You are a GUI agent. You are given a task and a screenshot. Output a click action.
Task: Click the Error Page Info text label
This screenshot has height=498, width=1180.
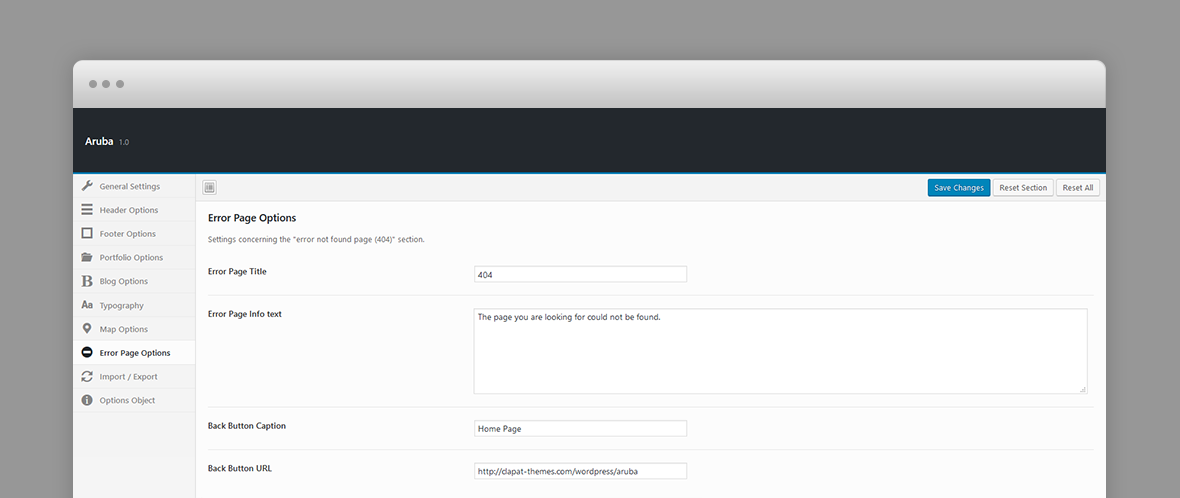(x=245, y=314)
